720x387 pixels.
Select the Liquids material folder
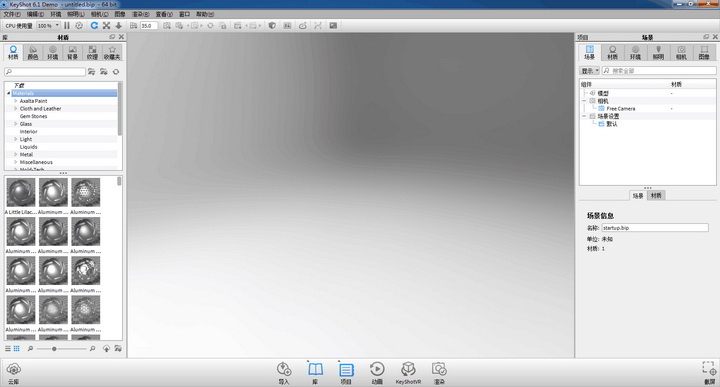(x=28, y=147)
